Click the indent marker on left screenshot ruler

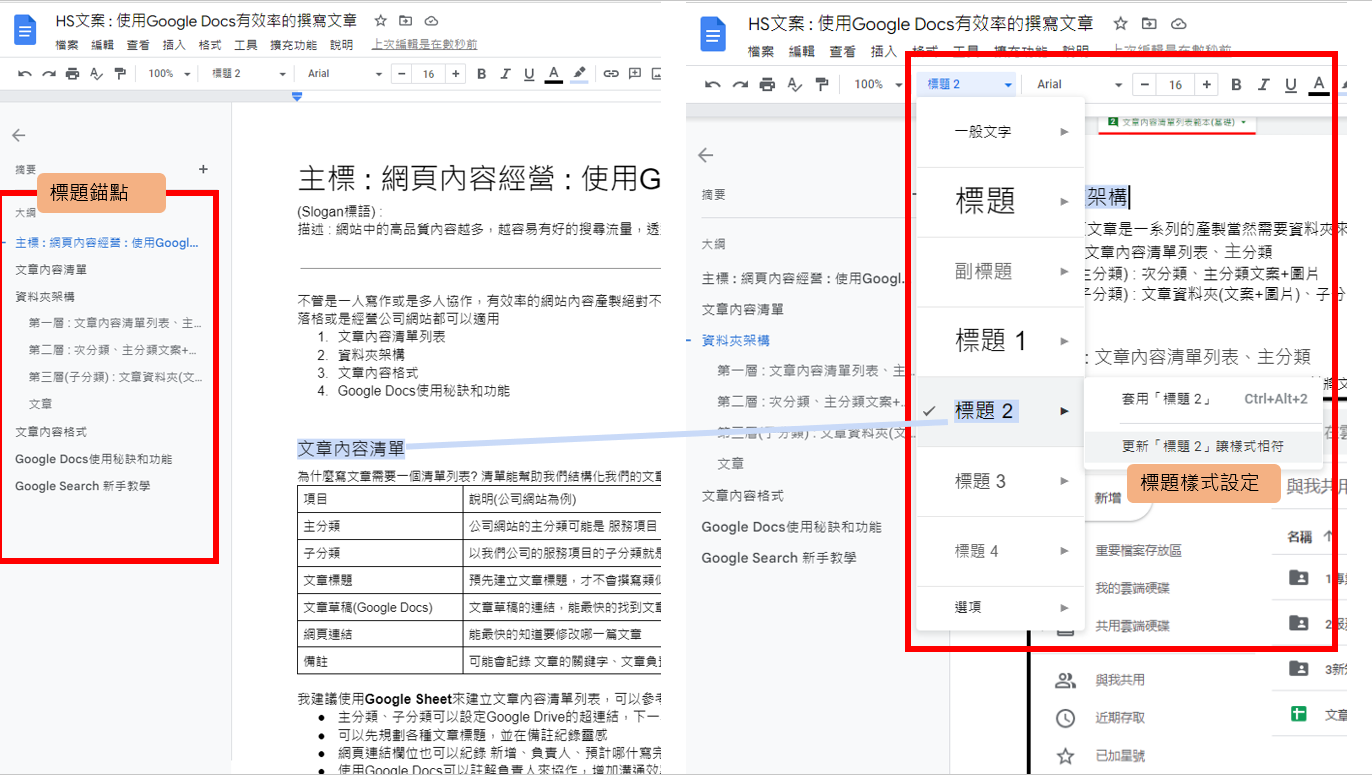tap(297, 97)
